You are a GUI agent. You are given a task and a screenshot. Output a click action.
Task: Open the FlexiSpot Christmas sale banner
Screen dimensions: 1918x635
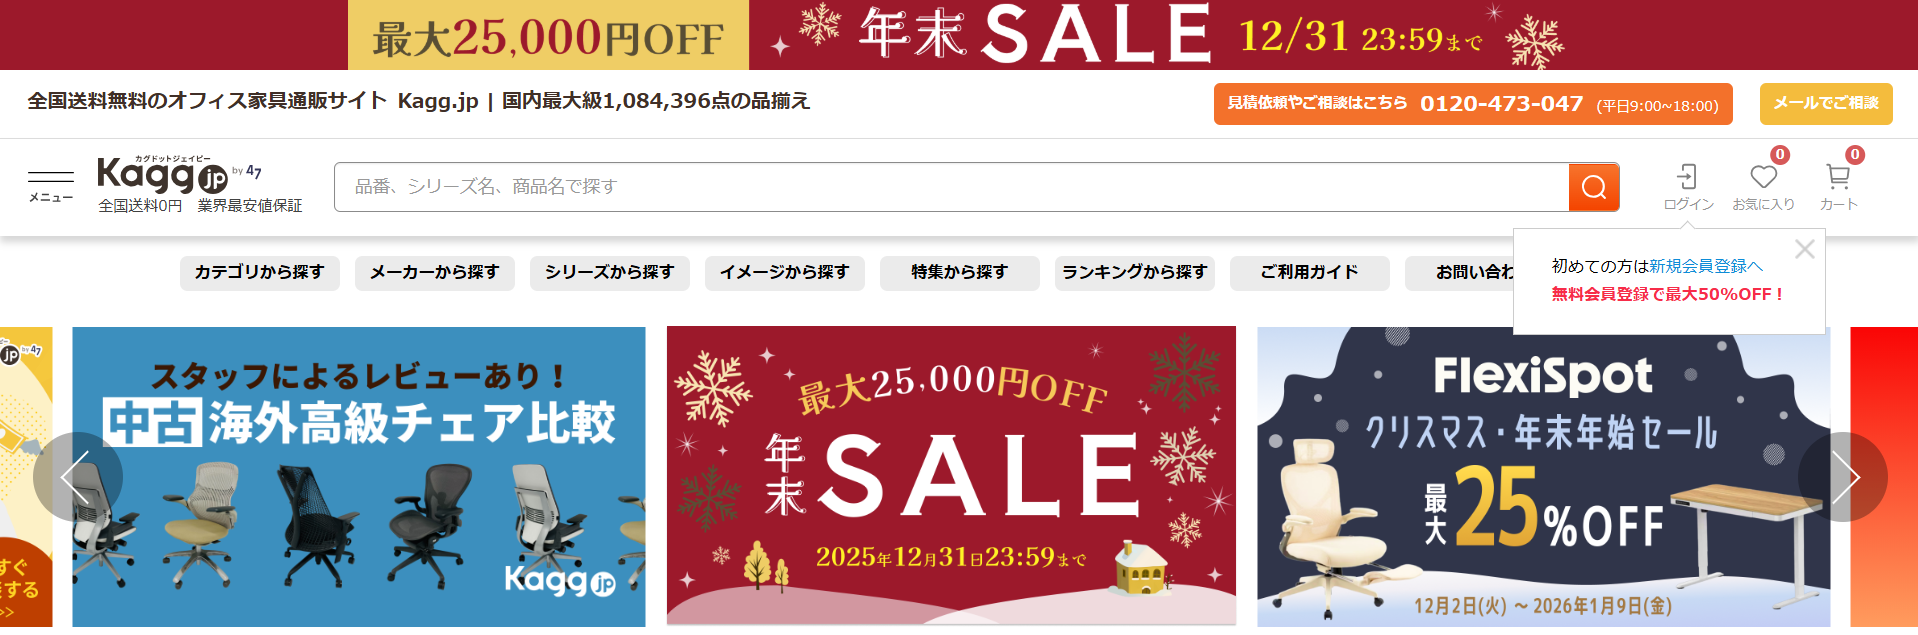pos(1543,477)
